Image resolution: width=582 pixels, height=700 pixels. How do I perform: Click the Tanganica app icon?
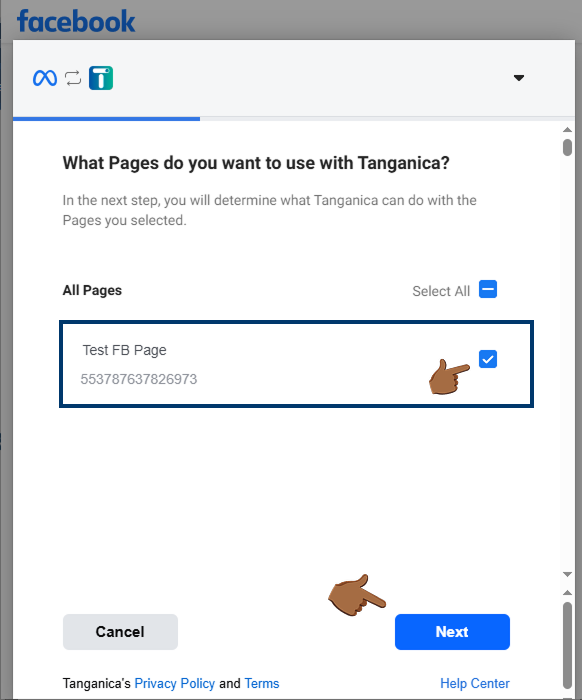[101, 78]
